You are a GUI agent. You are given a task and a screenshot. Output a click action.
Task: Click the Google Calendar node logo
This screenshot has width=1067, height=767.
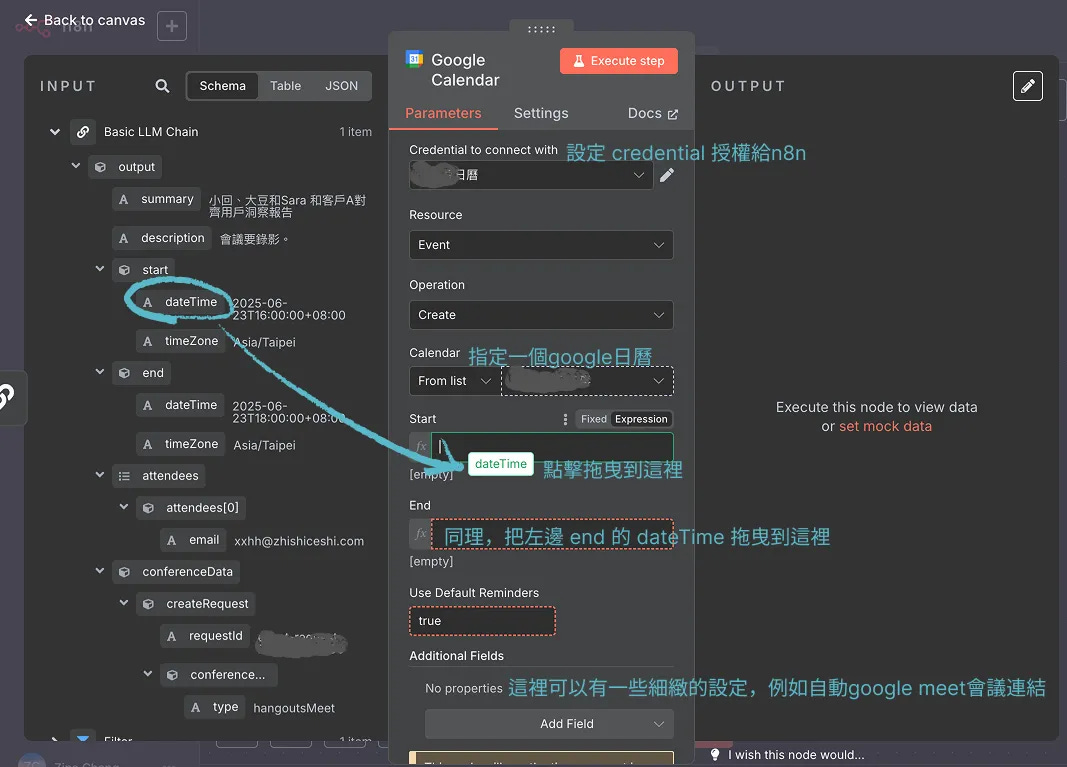click(414, 59)
